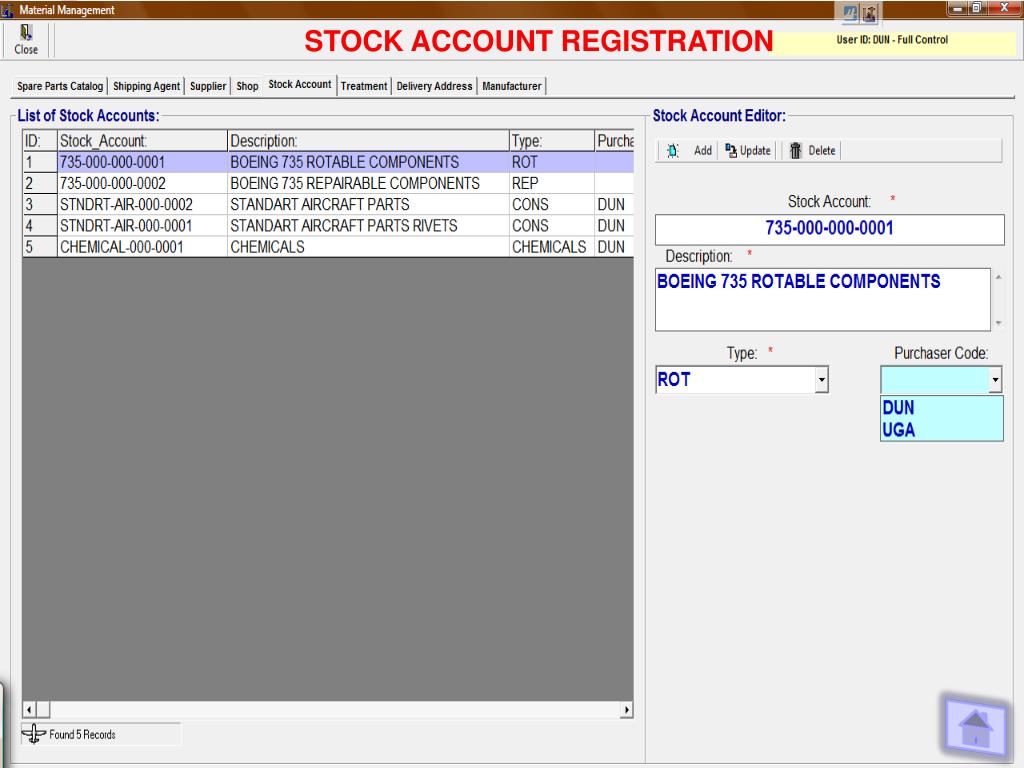Click the Delete button label

[x=822, y=151]
